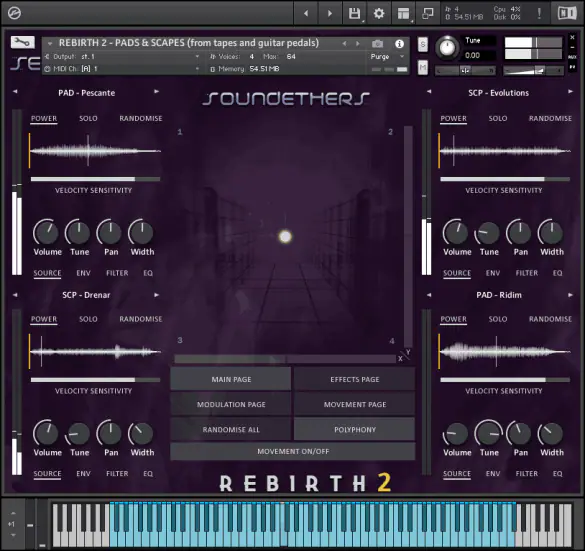The image size is (585, 551).
Task: Open settings with the gear icon
Action: (x=379, y=13)
